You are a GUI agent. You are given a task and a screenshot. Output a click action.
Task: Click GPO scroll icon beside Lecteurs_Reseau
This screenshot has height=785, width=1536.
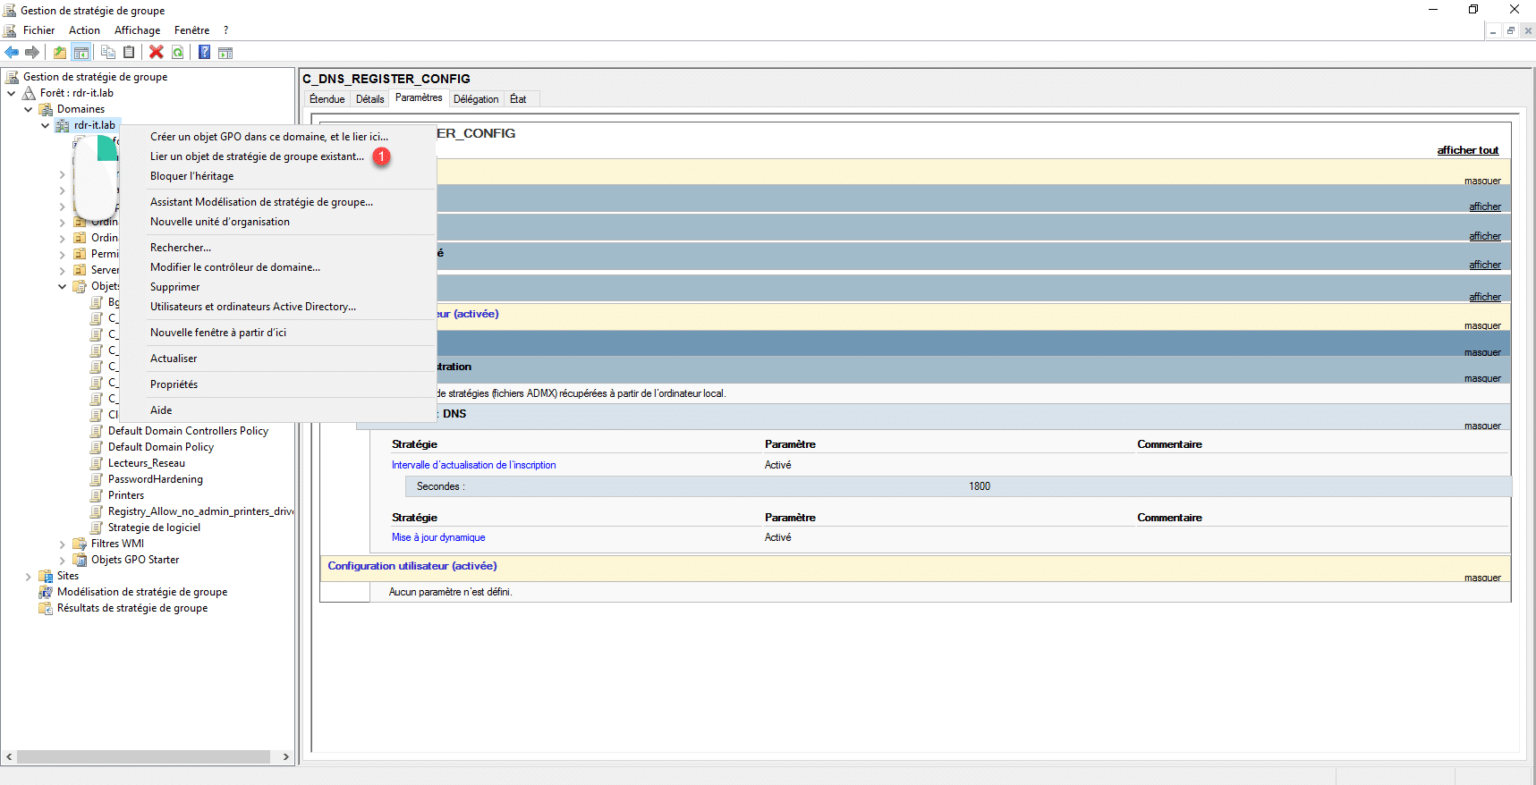point(97,463)
